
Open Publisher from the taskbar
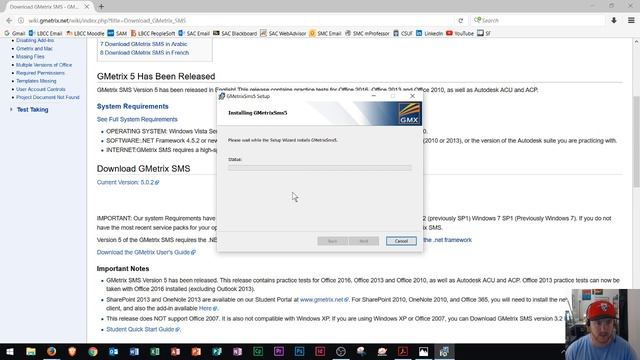click(217, 351)
